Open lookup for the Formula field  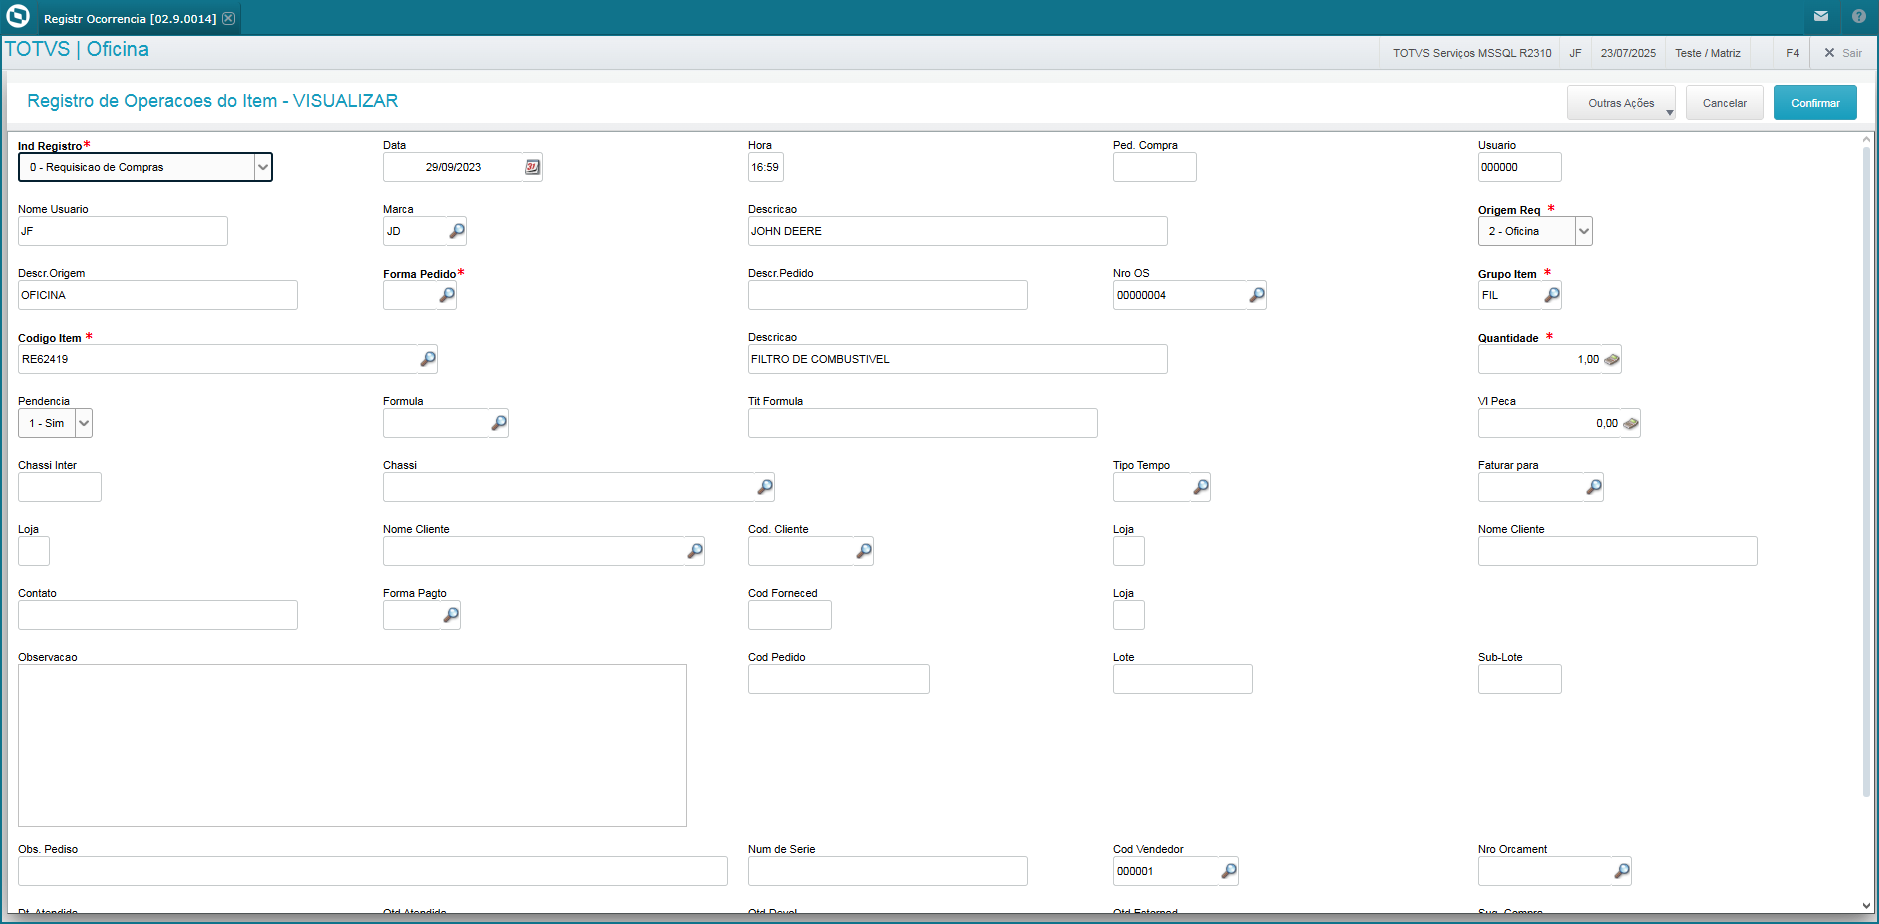(499, 423)
